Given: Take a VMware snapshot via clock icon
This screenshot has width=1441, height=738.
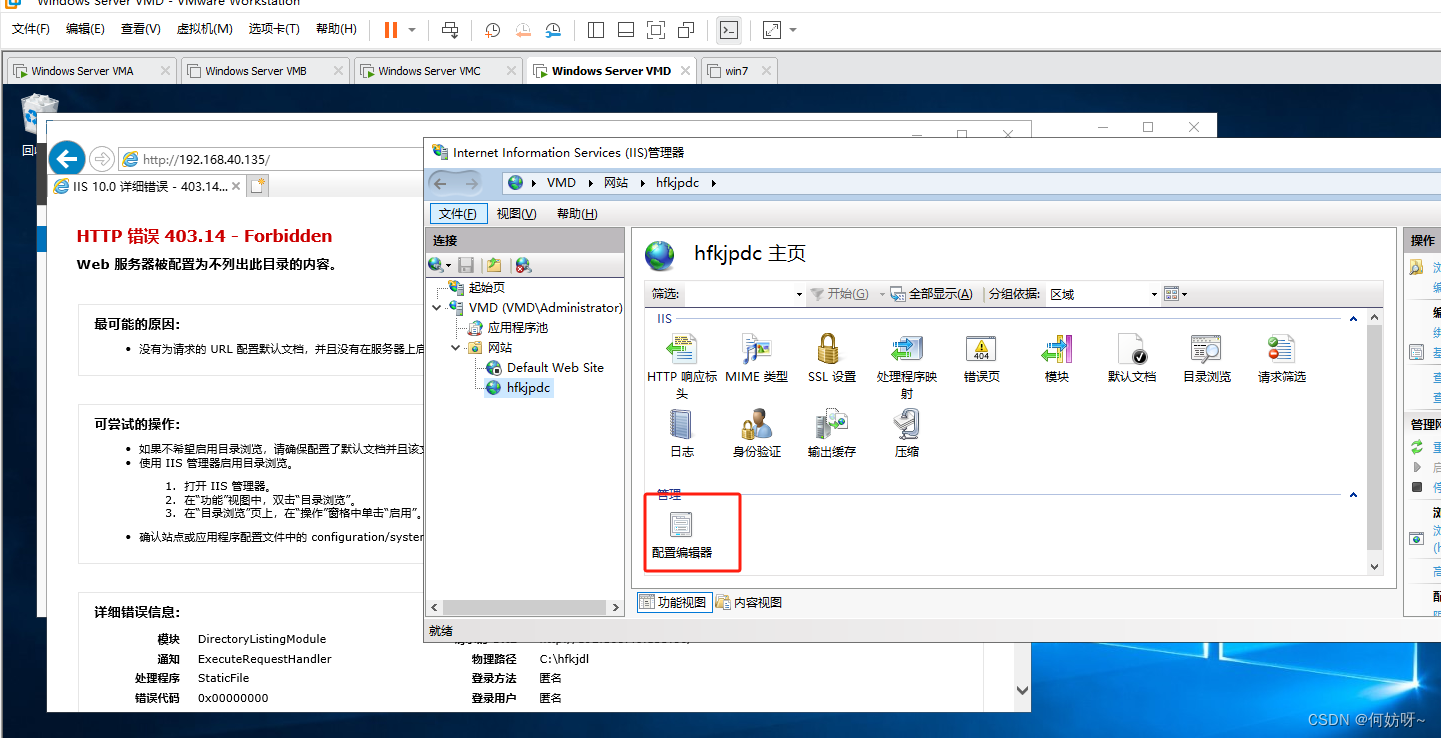Looking at the screenshot, I should click(493, 30).
